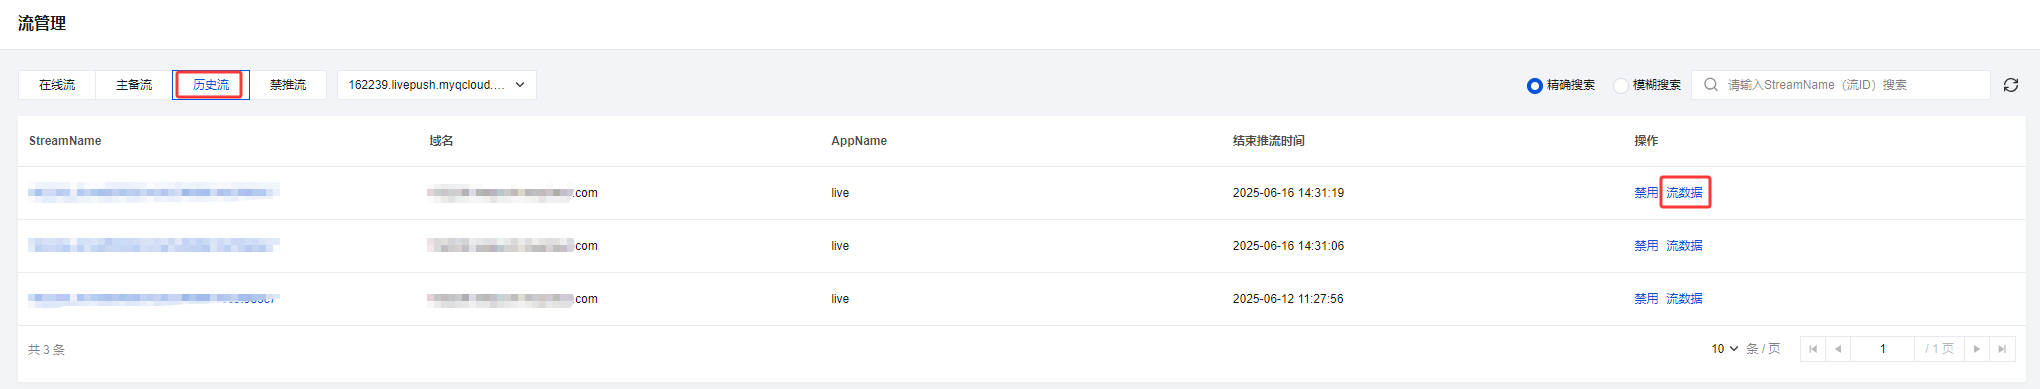Switch to the 在线流 tab

point(57,85)
